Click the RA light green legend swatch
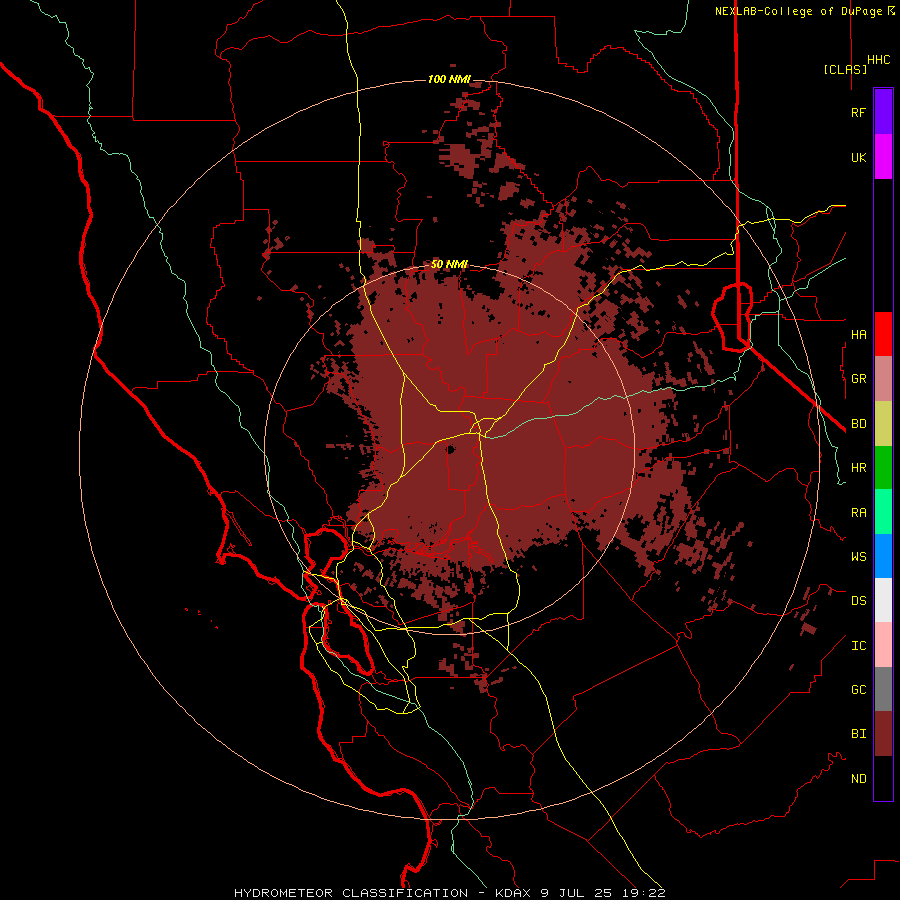Screen dimensions: 900x900 pos(883,512)
